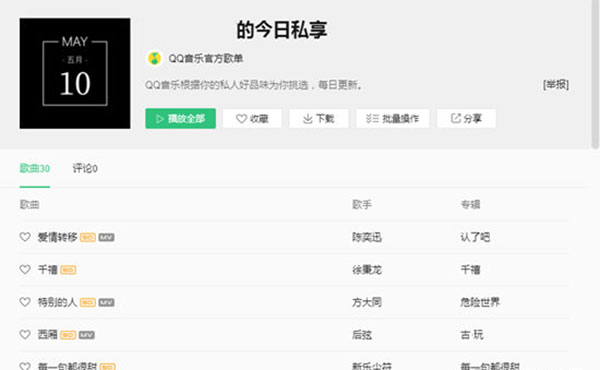Open album 危险世界
The height and width of the screenshot is (370, 600).
click(480, 302)
